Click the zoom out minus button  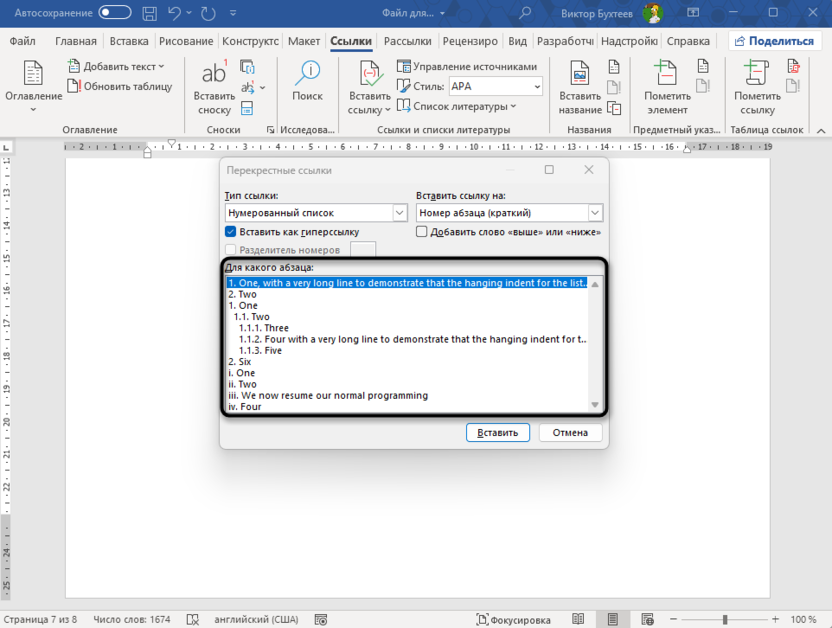[673, 619]
